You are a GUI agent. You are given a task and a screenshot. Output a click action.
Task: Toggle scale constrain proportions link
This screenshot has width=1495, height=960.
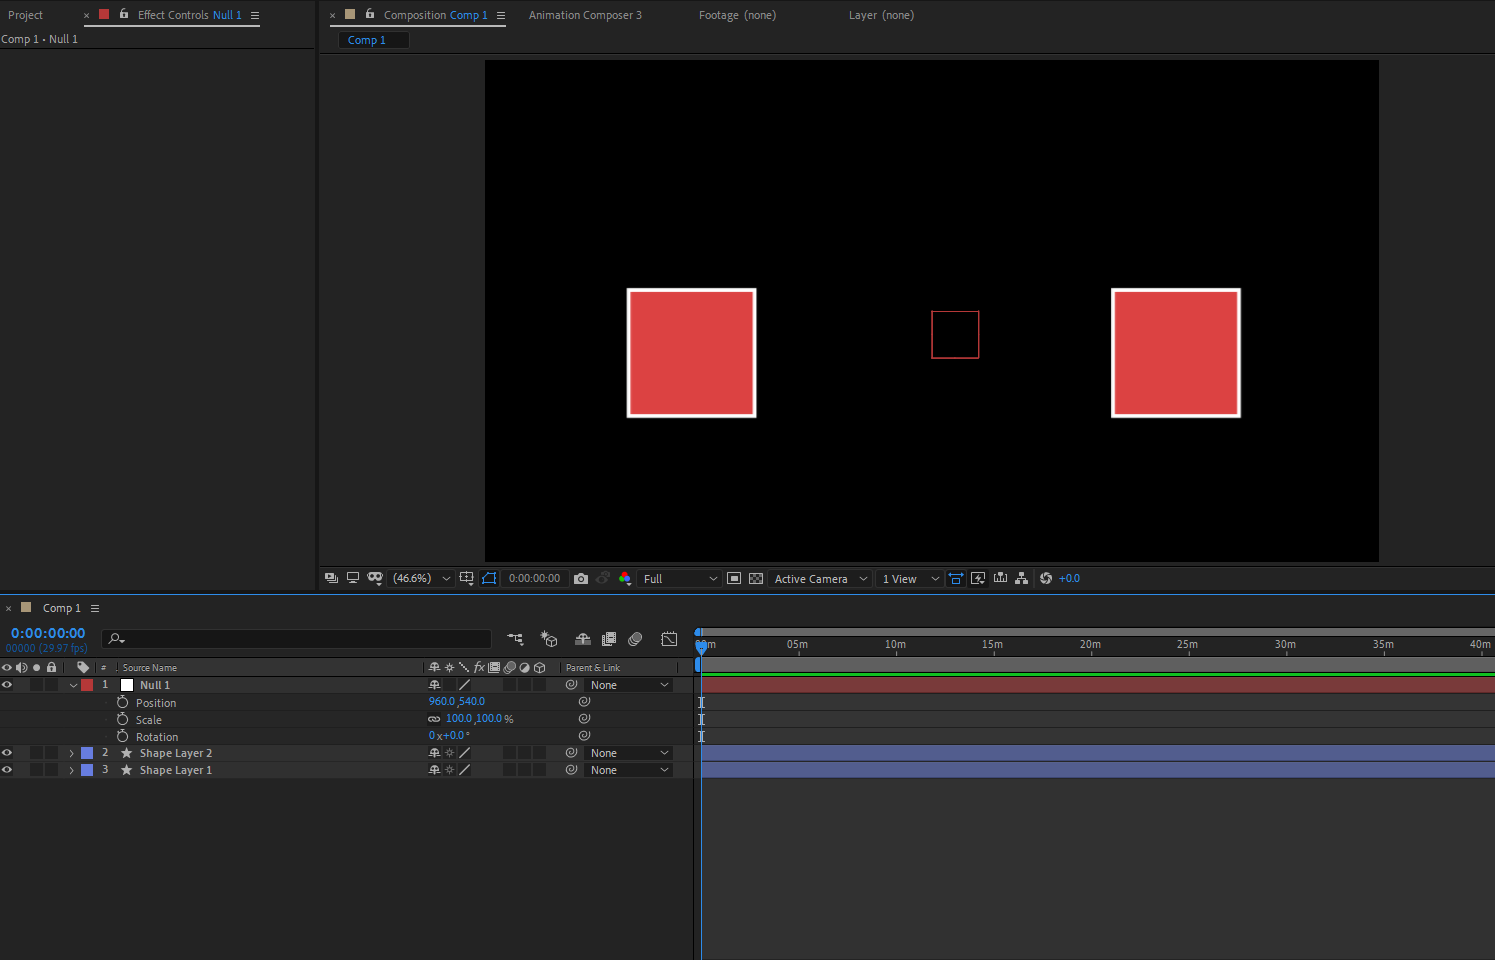(x=434, y=719)
